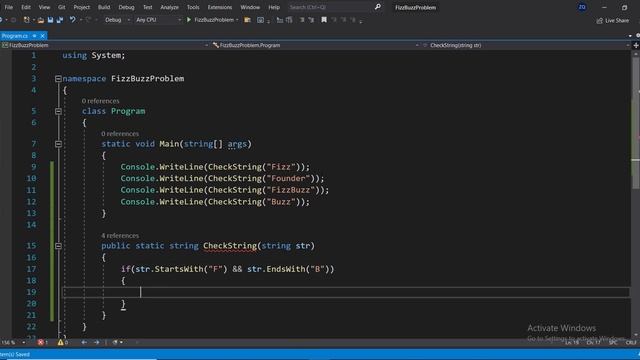Open the CheckString(string str) member dropdown

(527, 45)
